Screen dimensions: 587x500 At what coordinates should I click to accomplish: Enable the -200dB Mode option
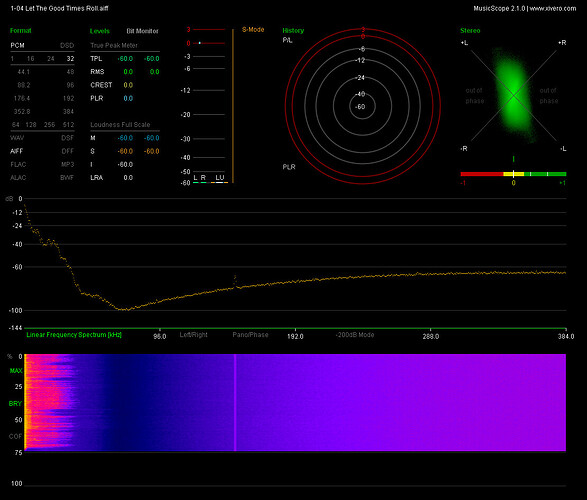(x=355, y=335)
